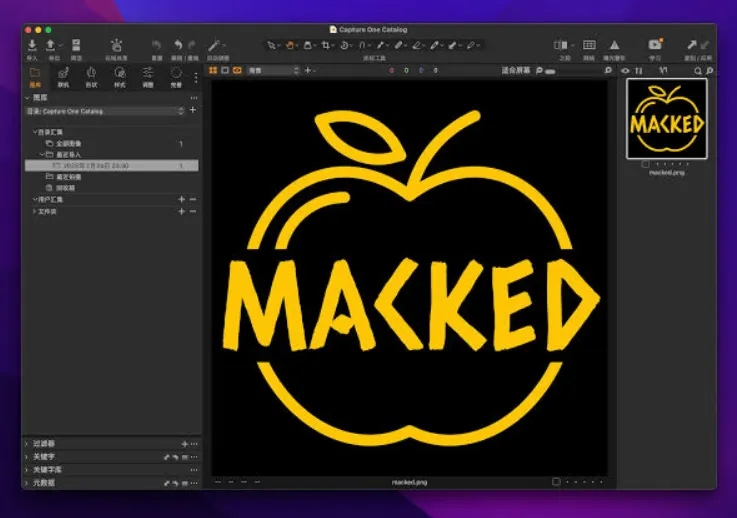Select the trash row below 最近拍摄
Viewport: 737px width, 518px height.
[x=112, y=188]
